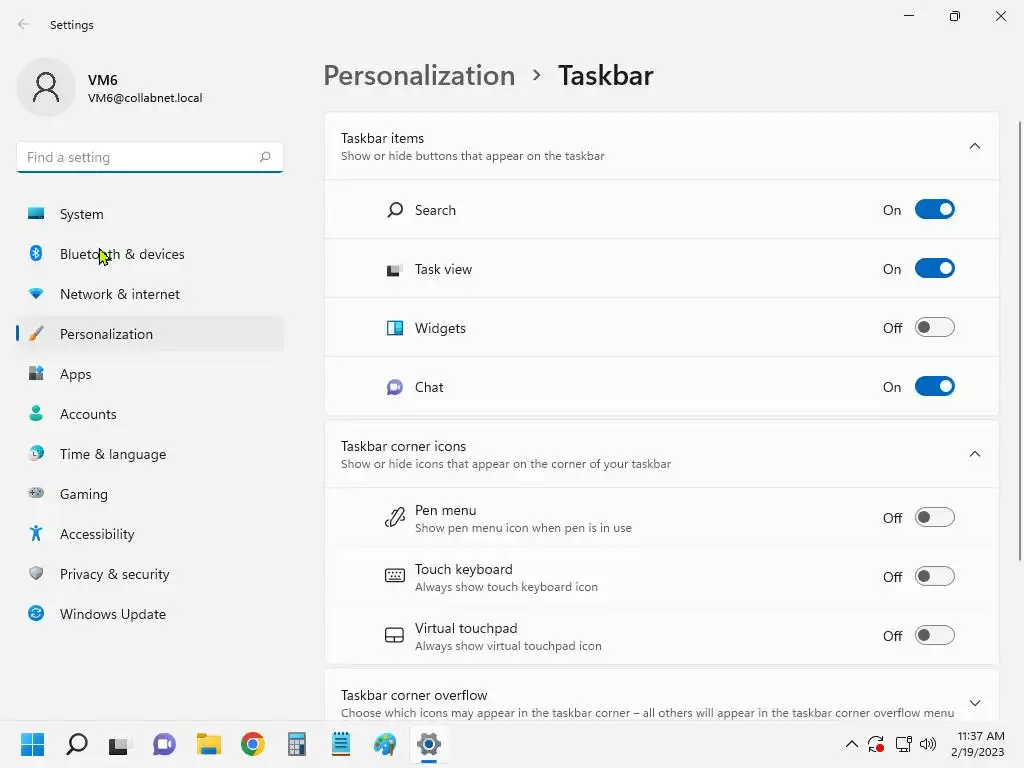Enable the Widgets toggle
The image size is (1024, 768).
point(935,327)
